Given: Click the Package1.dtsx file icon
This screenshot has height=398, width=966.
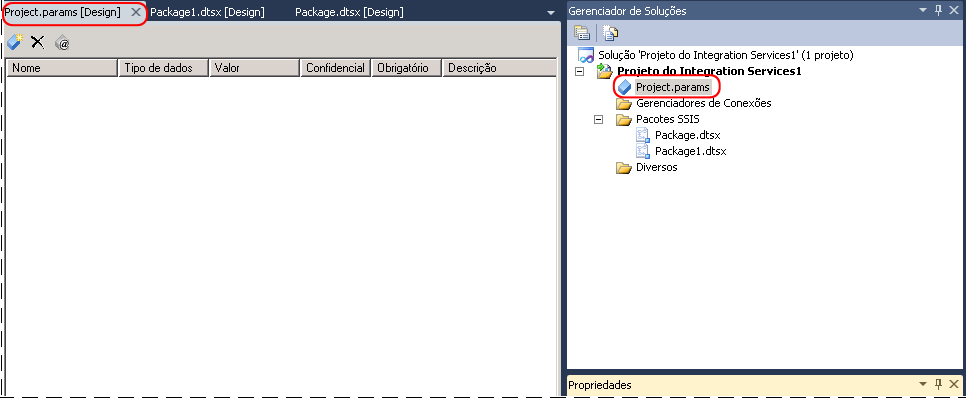Looking at the screenshot, I should point(643,151).
